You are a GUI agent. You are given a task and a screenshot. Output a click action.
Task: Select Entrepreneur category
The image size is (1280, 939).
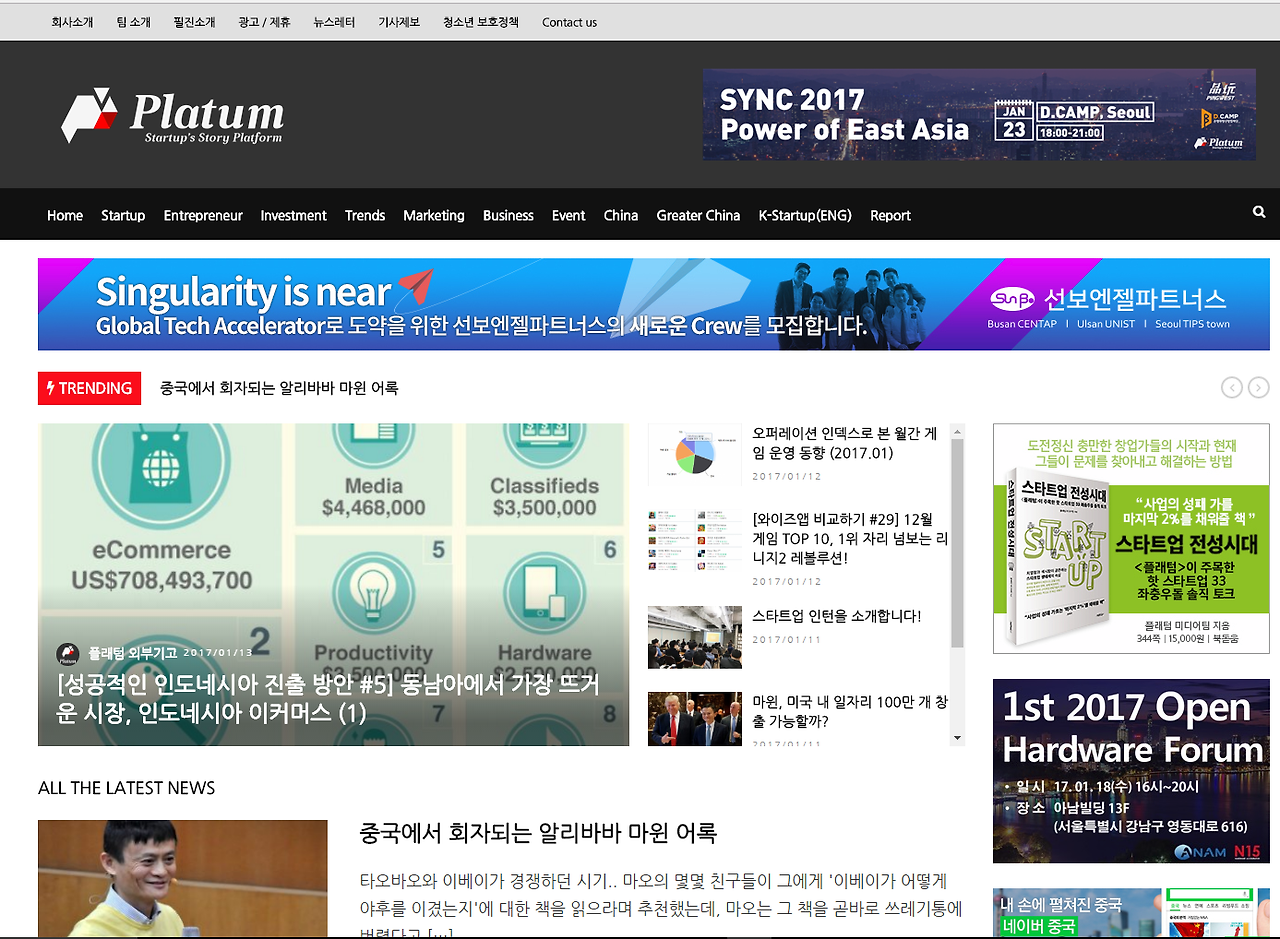[x=203, y=215]
